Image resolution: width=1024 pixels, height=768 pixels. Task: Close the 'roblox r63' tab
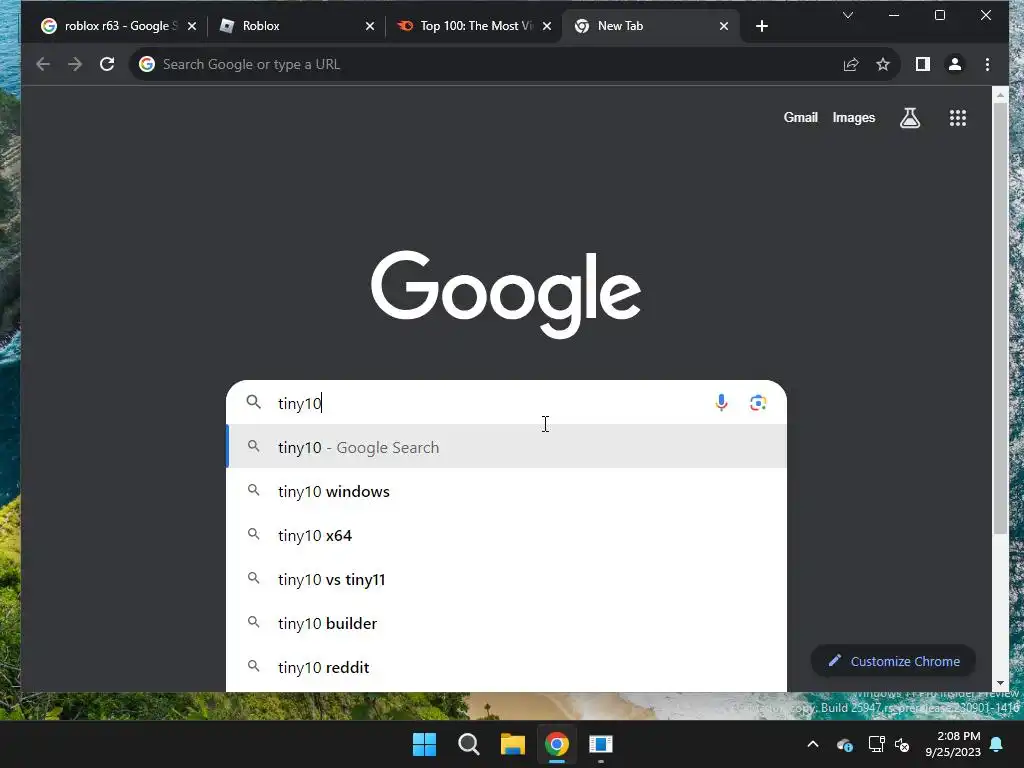pyautogui.click(x=192, y=26)
